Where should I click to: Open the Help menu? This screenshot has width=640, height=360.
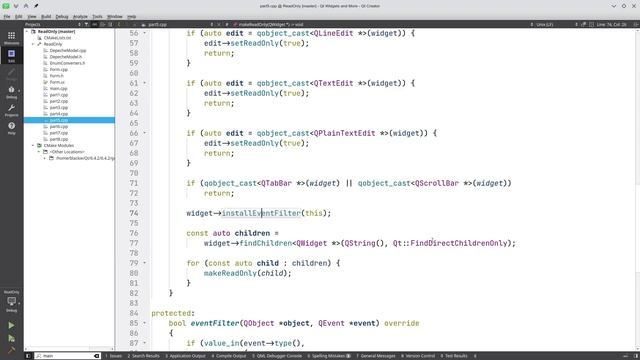pyautogui.click(x=131, y=17)
